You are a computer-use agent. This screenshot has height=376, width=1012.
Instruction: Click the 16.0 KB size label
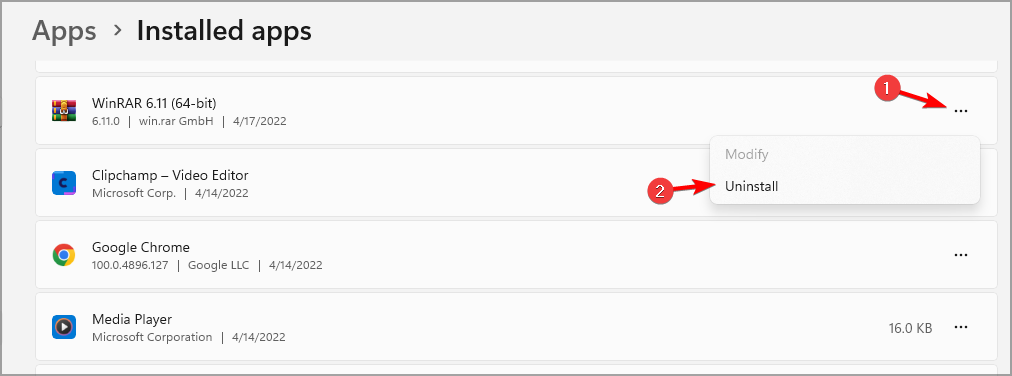click(x=910, y=328)
